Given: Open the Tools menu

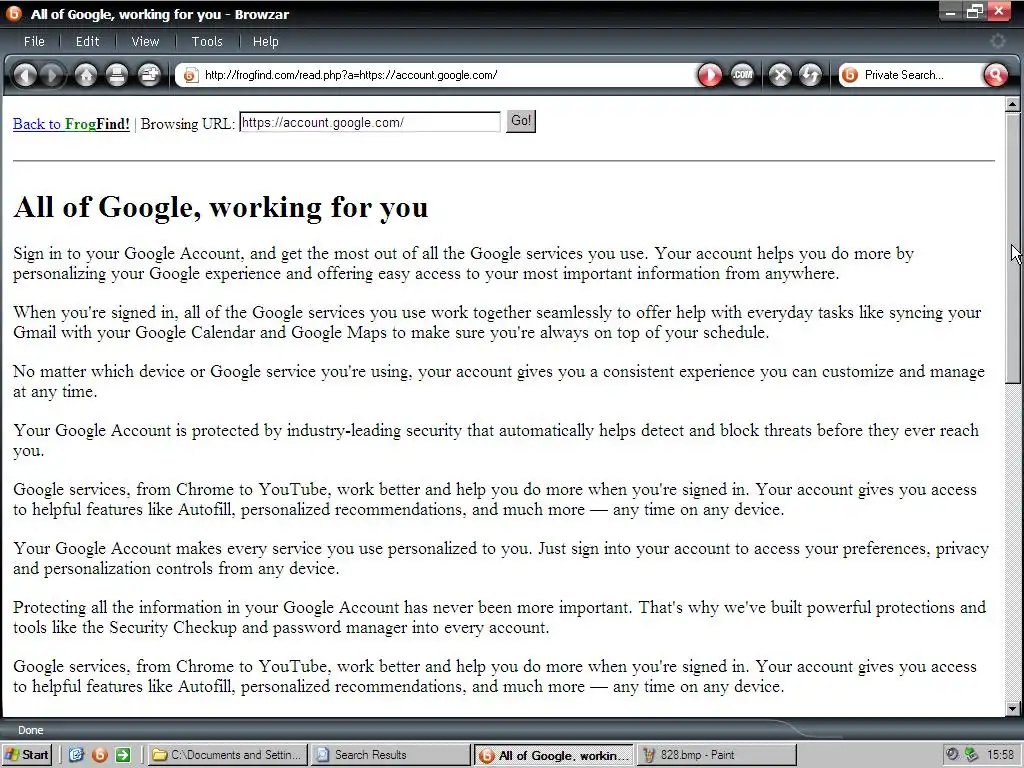Looking at the screenshot, I should coord(207,41).
